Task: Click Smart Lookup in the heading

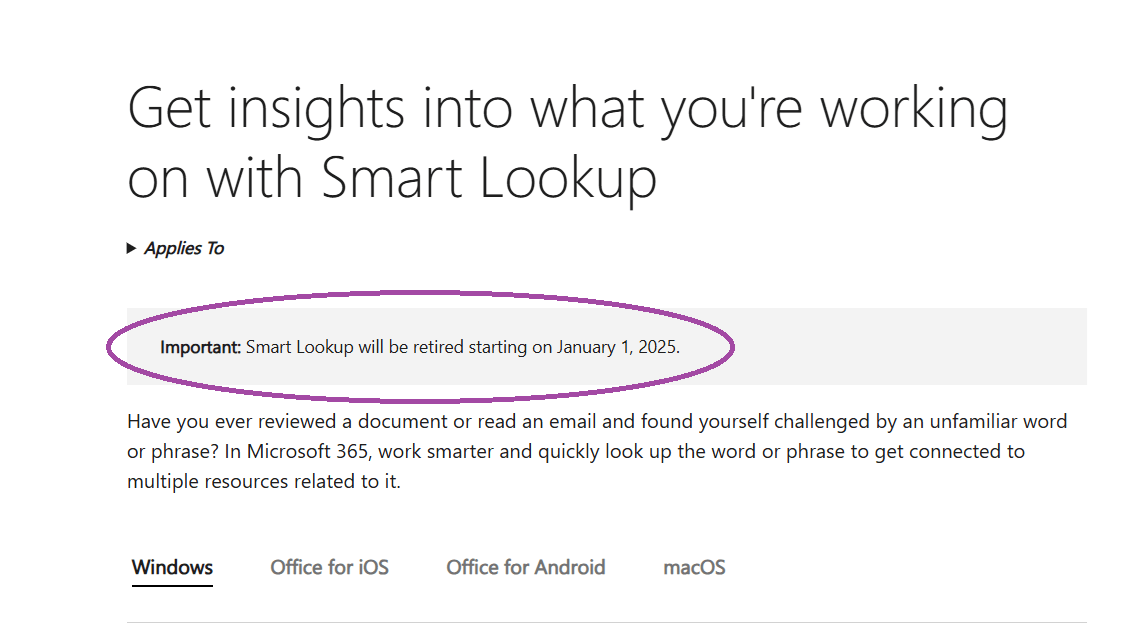Action: point(490,178)
